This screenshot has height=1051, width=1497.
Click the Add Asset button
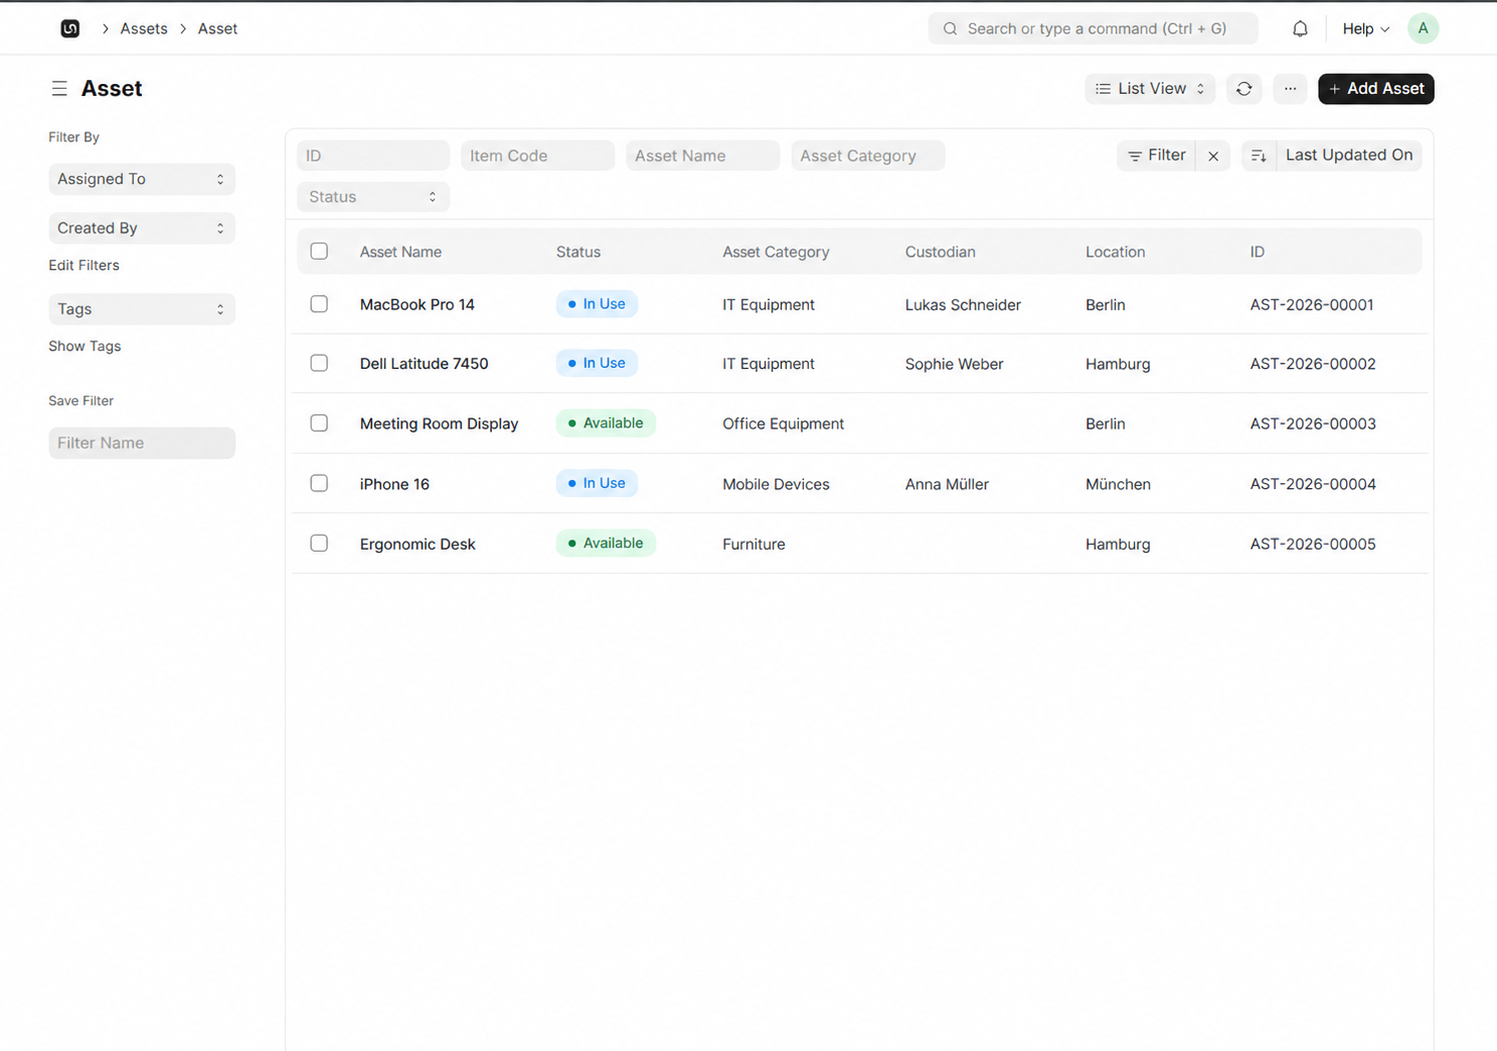(1376, 88)
